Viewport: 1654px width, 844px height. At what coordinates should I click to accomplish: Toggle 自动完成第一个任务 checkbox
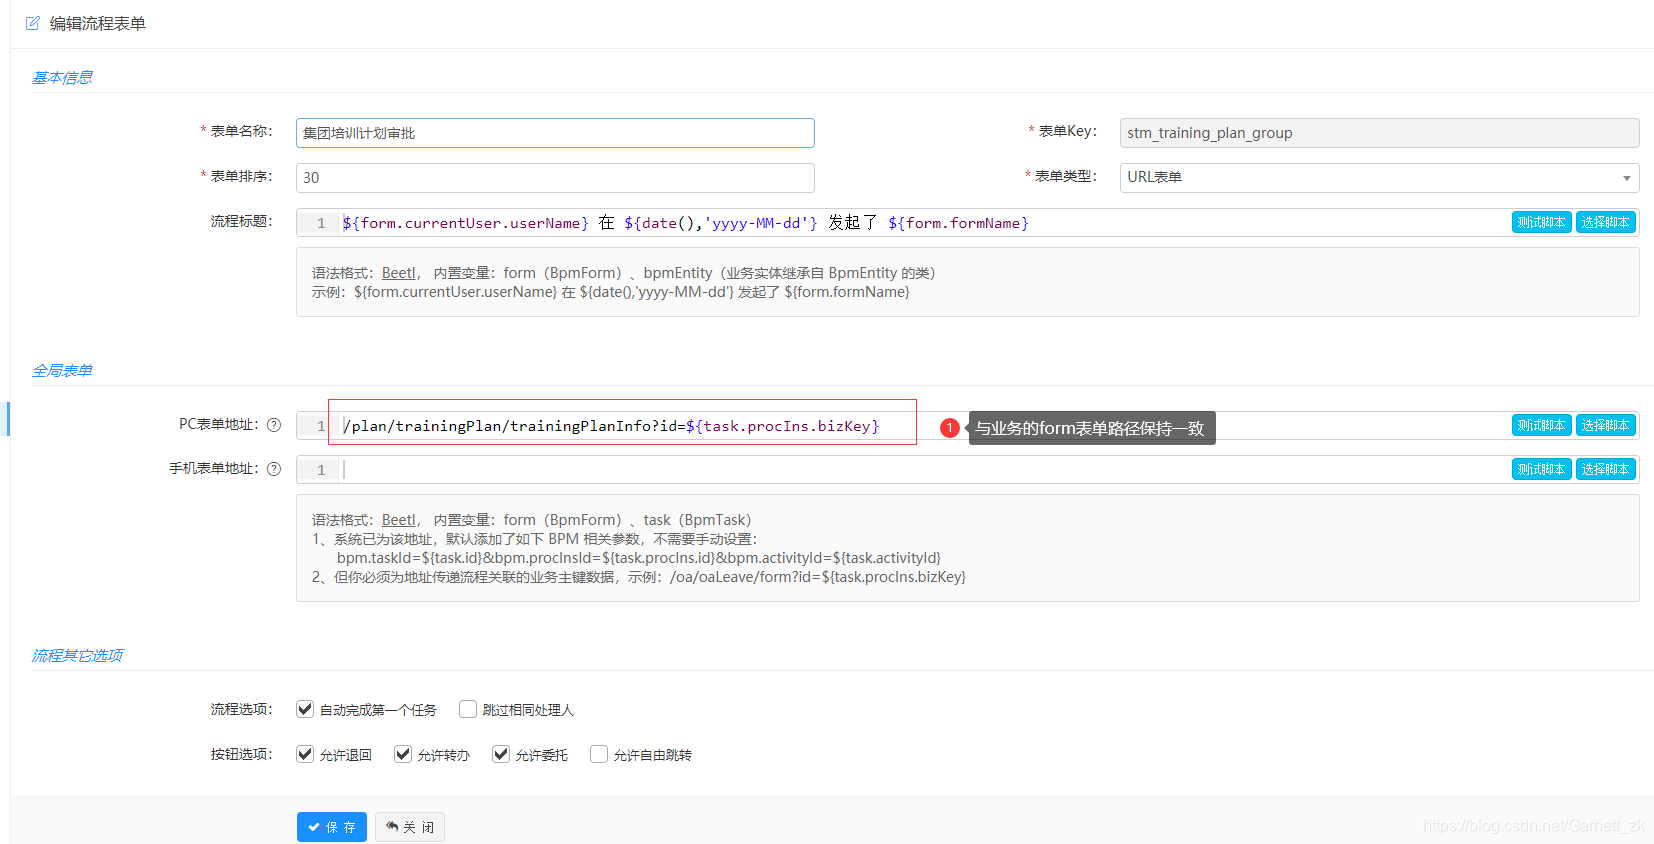[305, 709]
